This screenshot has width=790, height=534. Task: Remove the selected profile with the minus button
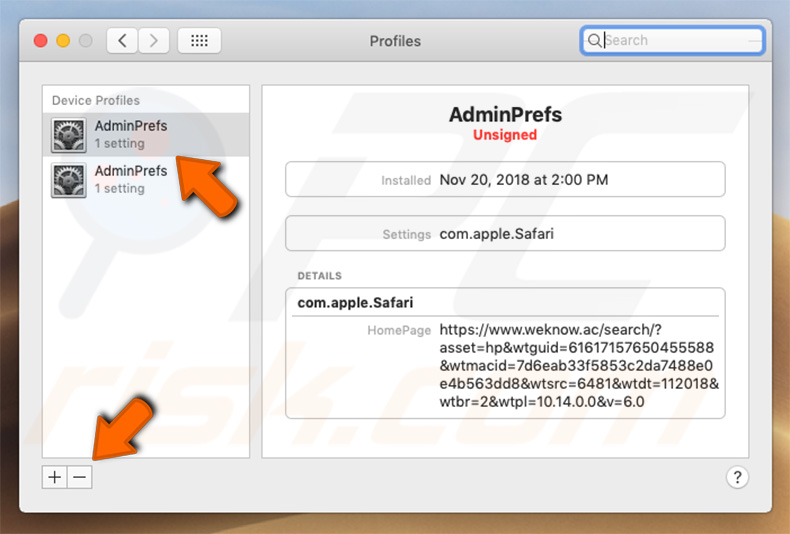pyautogui.click(x=80, y=477)
